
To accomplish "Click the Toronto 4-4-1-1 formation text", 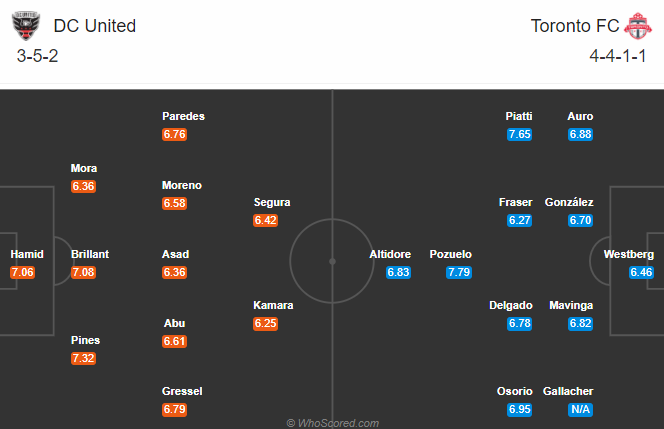I will click(x=618, y=56).
